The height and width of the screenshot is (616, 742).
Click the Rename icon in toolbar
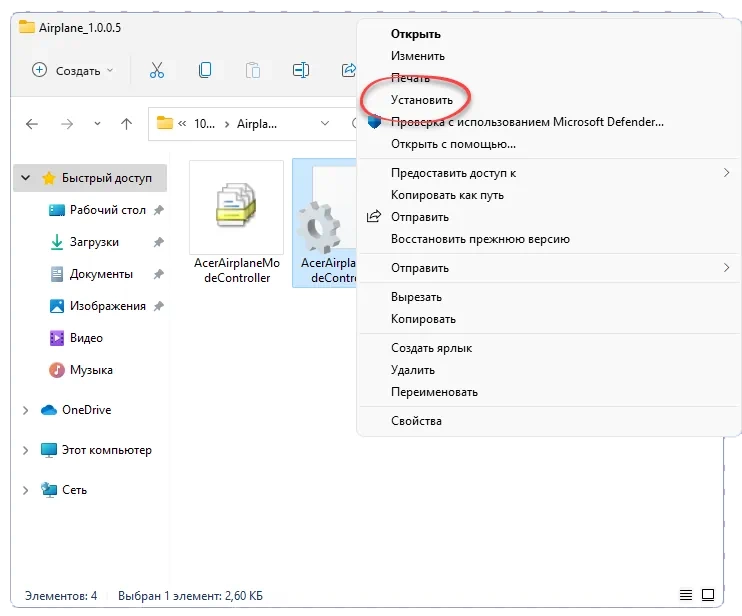[301, 70]
